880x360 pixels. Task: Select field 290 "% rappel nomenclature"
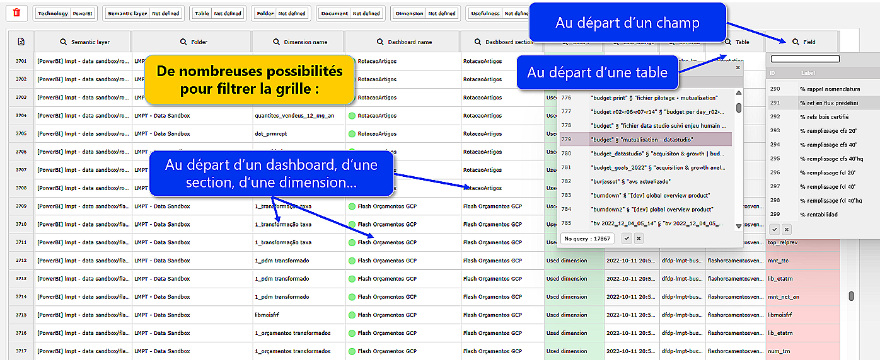(x=824, y=89)
